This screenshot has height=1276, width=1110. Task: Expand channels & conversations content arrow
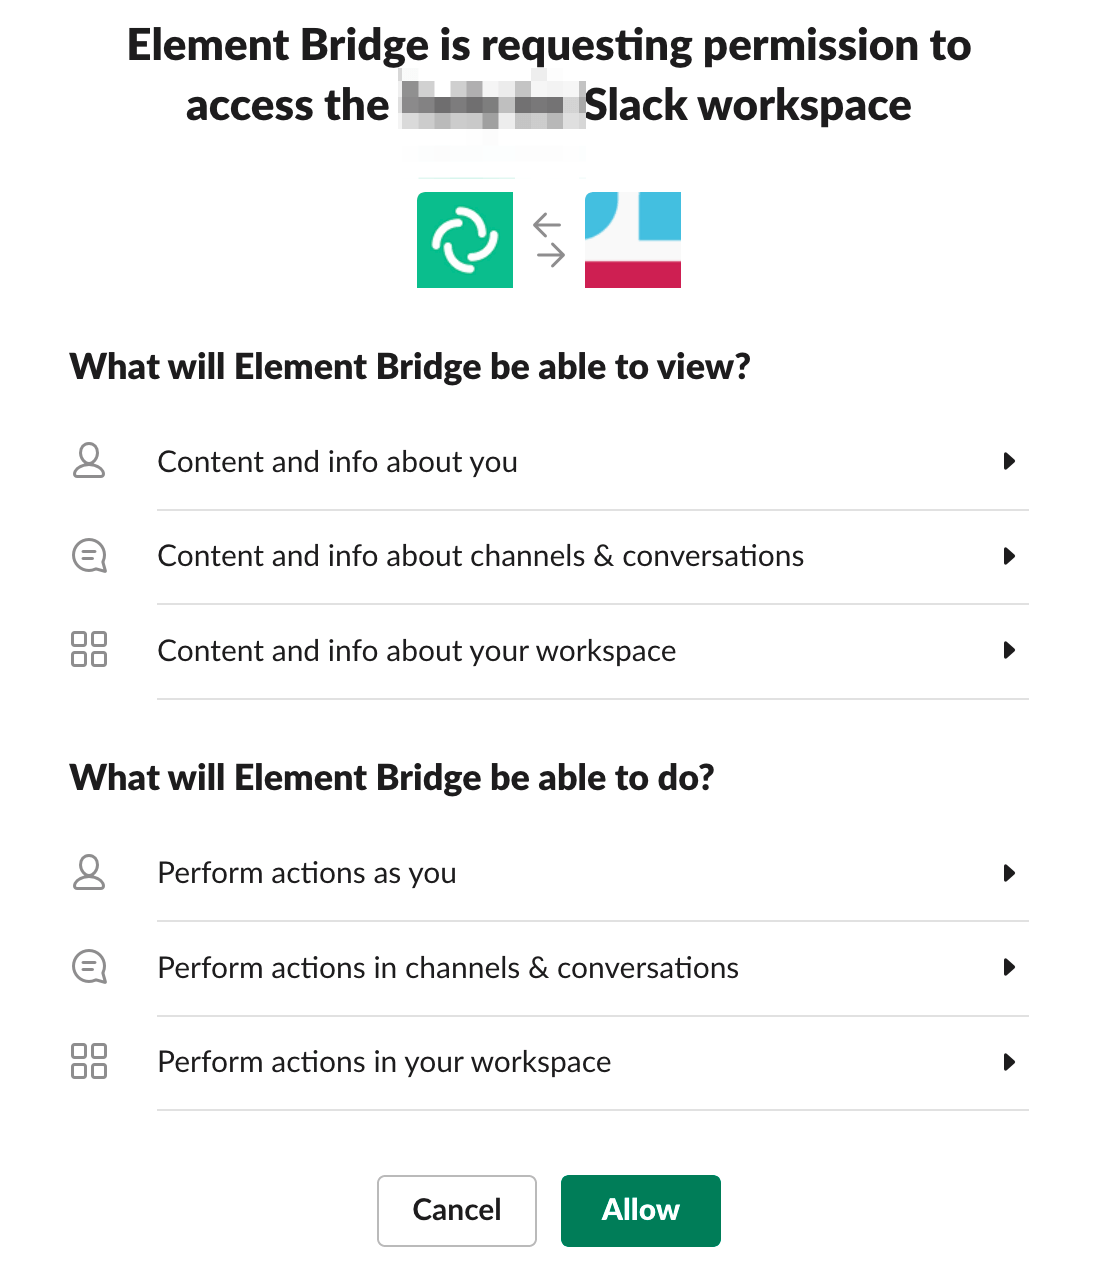[x=1009, y=556]
